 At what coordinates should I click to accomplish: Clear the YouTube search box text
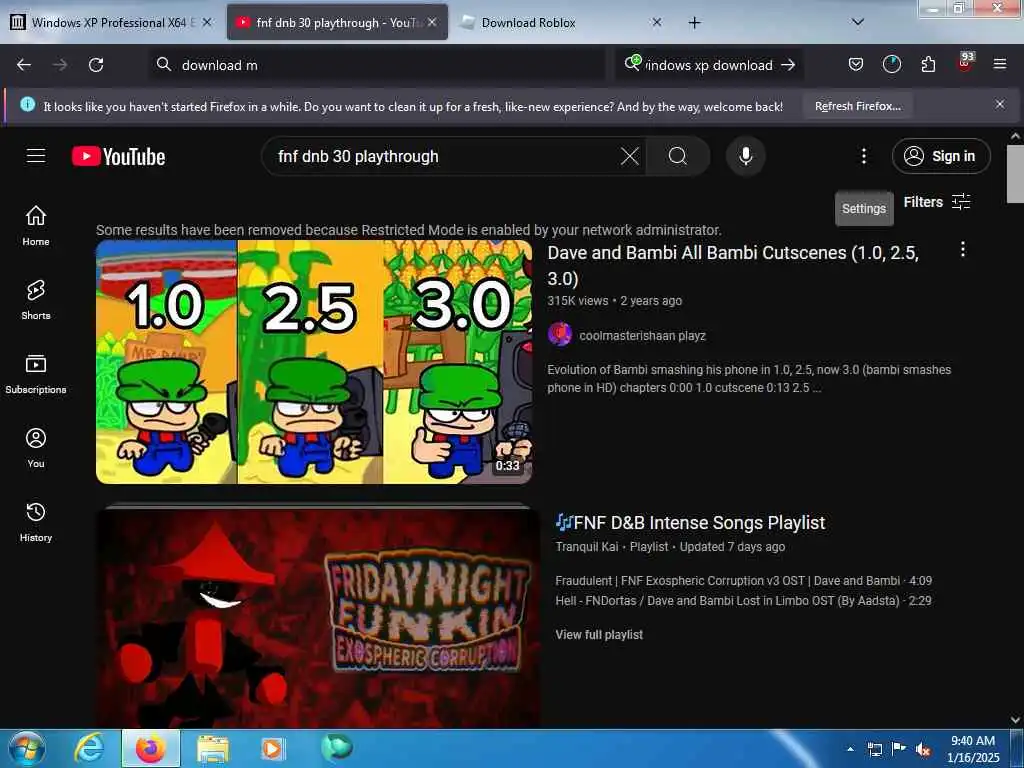(630, 156)
